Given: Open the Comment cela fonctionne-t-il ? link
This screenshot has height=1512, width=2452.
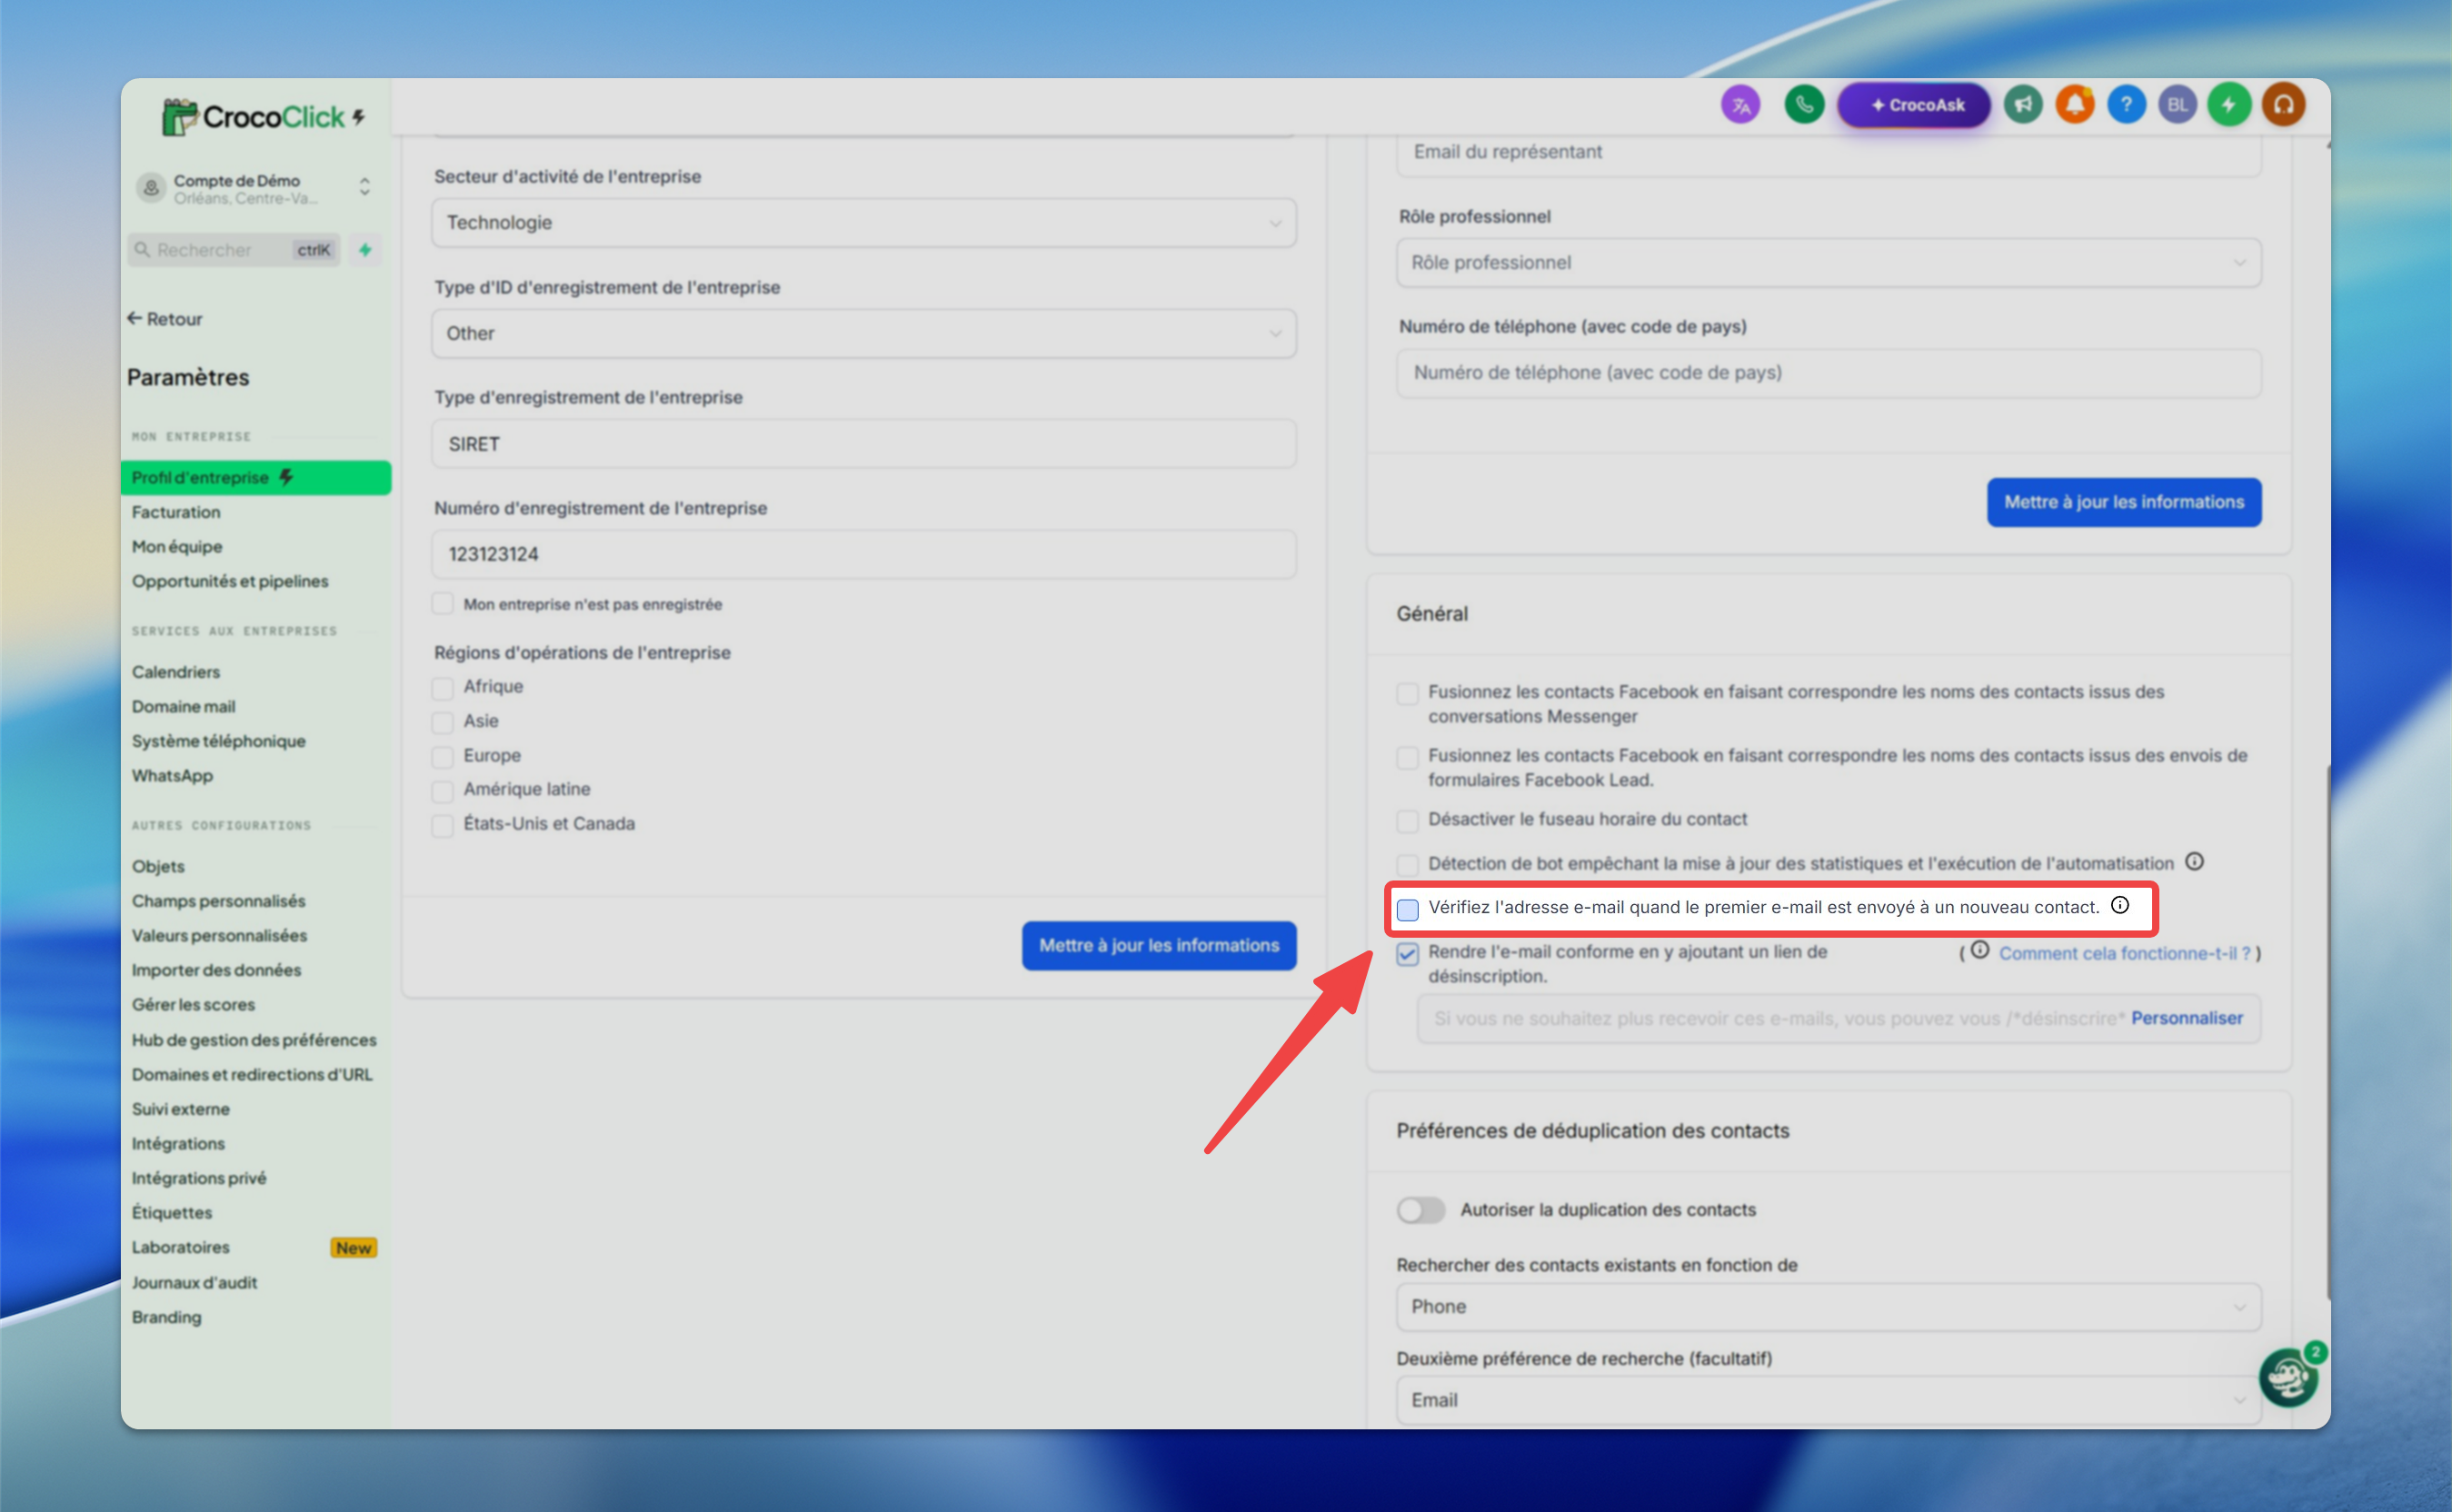Looking at the screenshot, I should pos(2125,953).
